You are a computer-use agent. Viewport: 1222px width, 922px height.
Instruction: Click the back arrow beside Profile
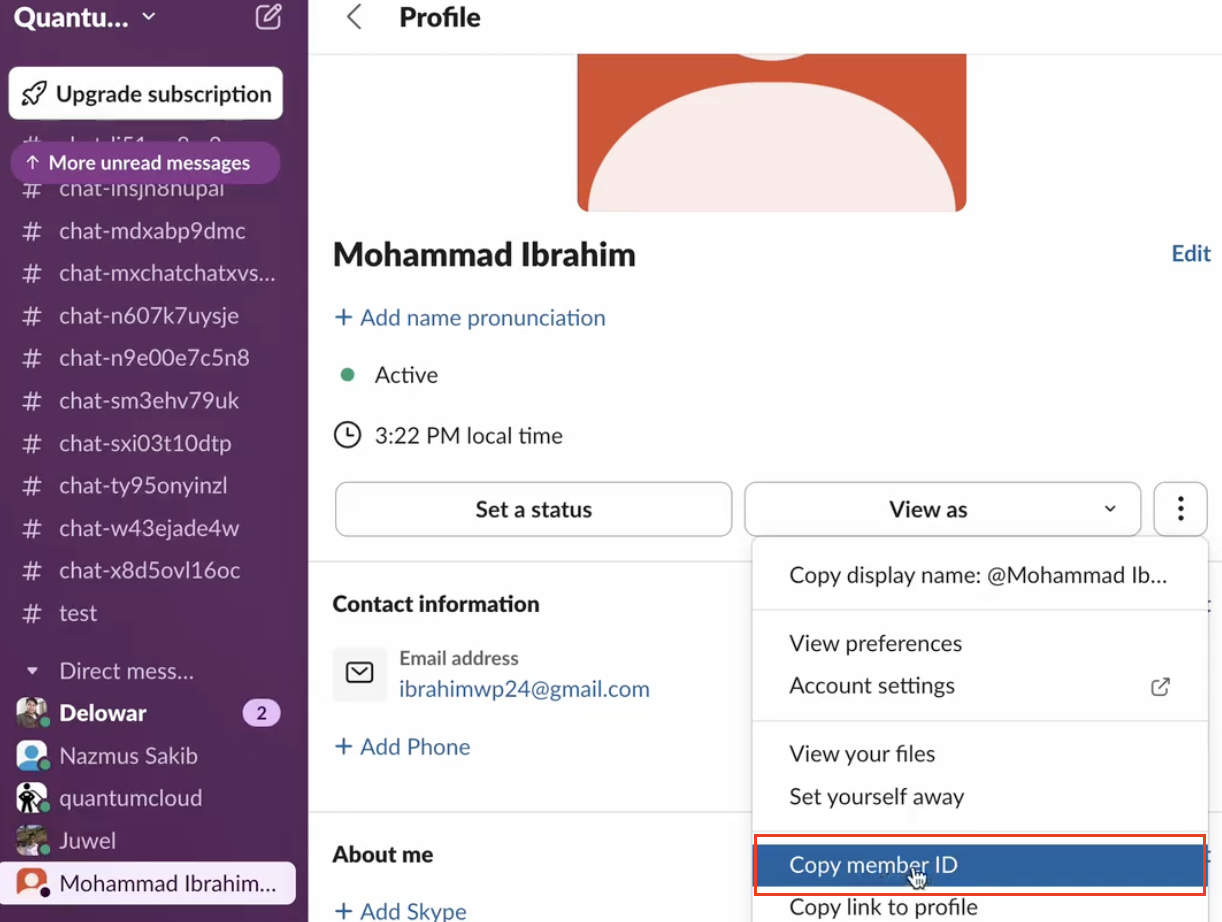(x=353, y=17)
